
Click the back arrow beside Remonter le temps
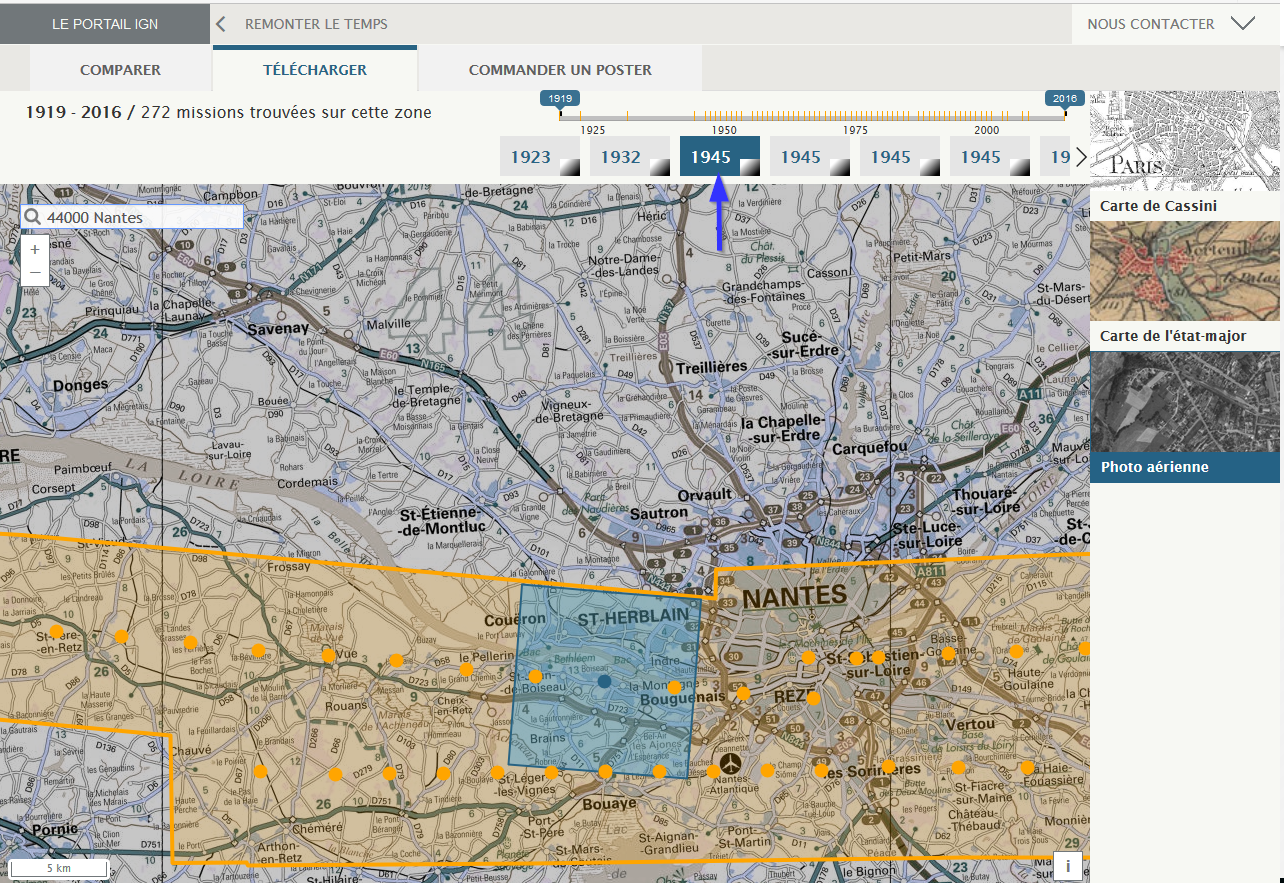click(x=221, y=23)
